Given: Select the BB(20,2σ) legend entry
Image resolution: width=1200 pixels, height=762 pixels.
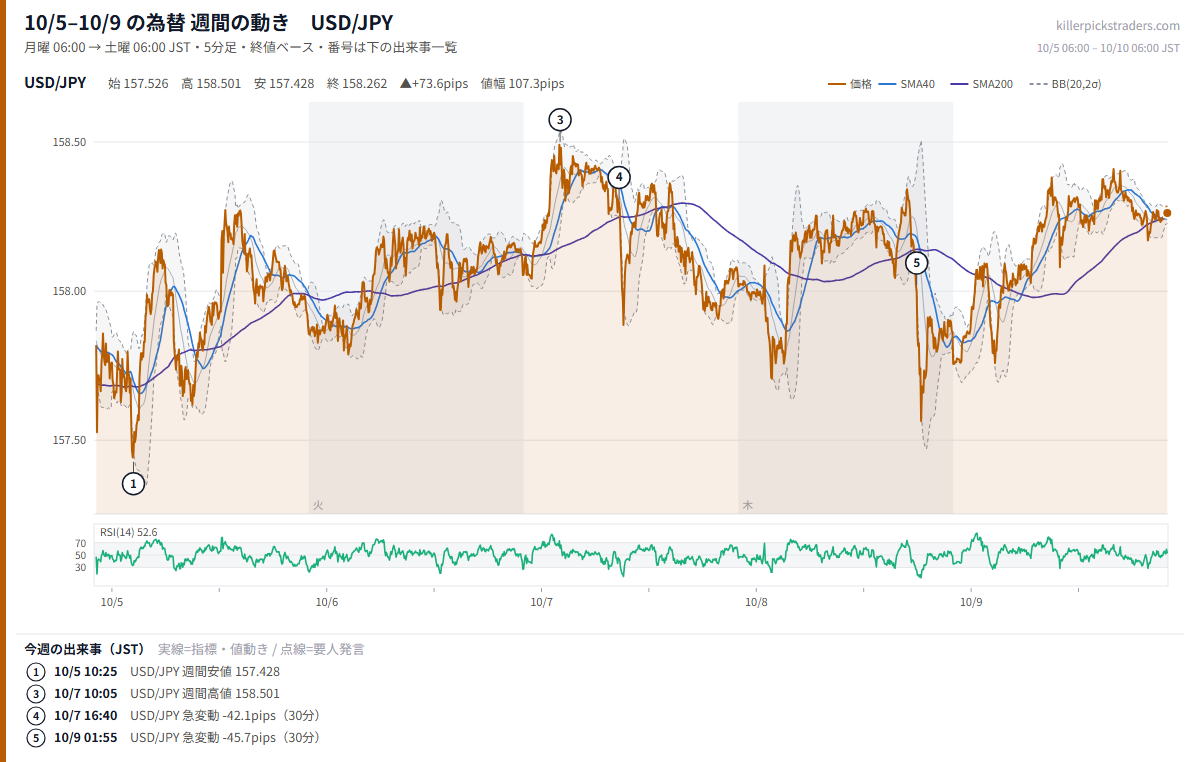Looking at the screenshot, I should click(x=1064, y=84).
